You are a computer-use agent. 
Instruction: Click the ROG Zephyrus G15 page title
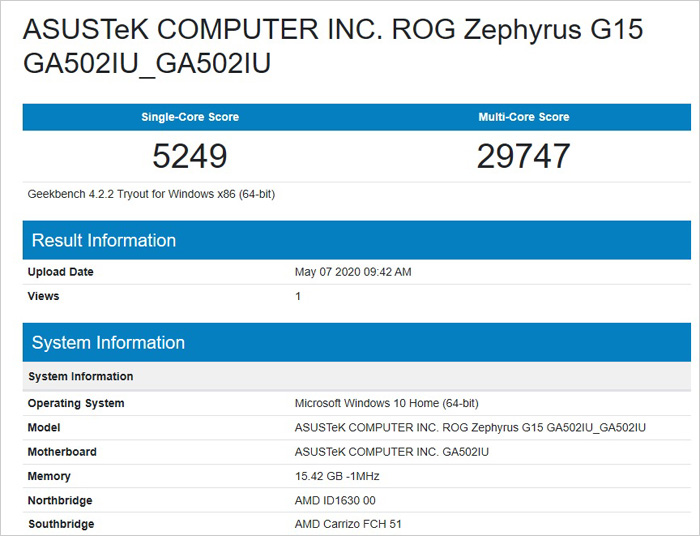click(x=332, y=46)
